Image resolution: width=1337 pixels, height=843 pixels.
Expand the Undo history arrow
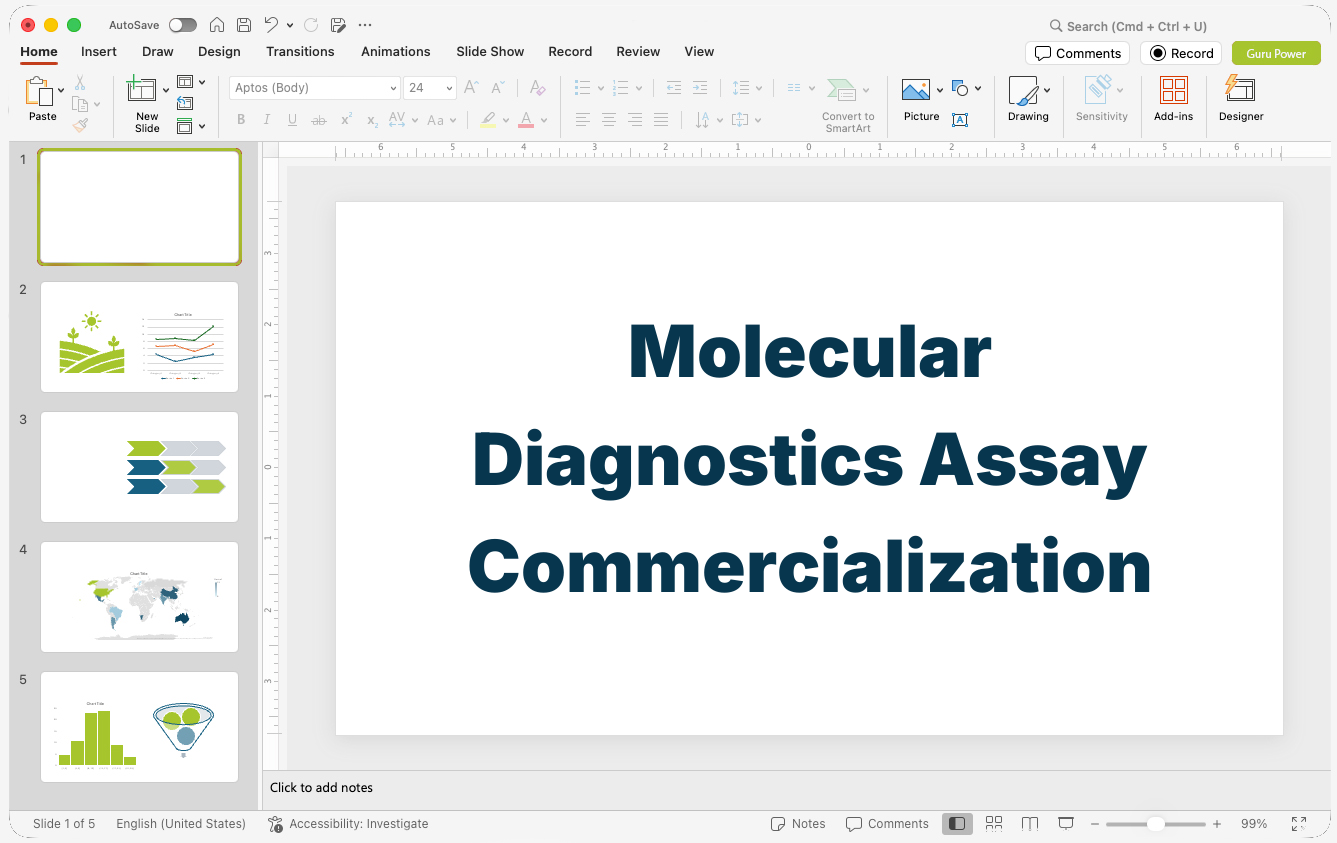point(290,25)
